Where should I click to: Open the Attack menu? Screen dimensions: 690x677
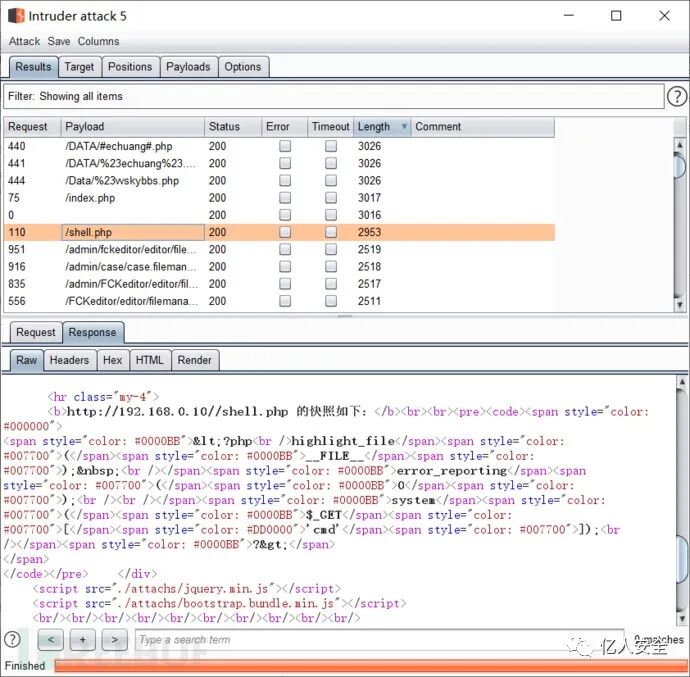click(24, 41)
